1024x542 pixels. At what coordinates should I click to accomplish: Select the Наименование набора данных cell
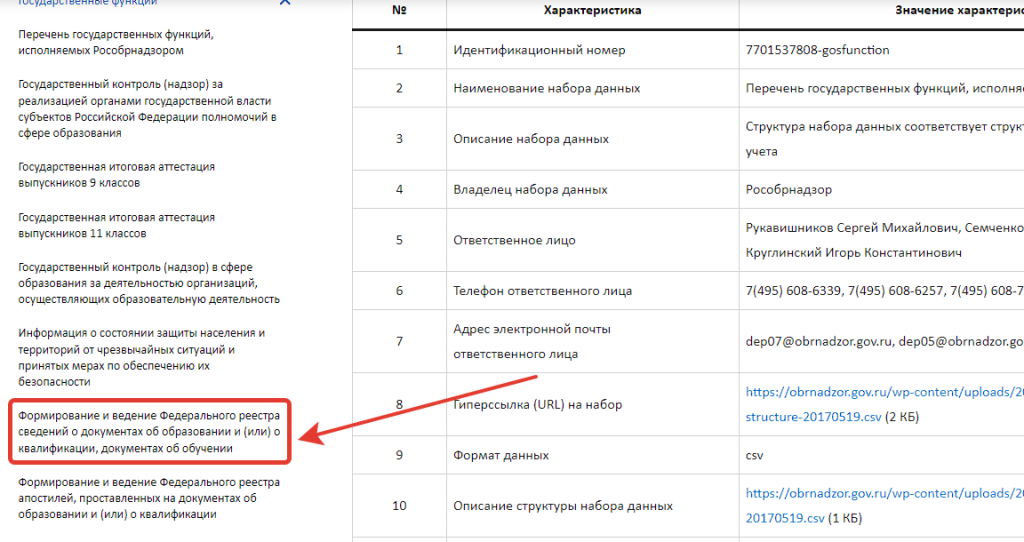click(592, 88)
